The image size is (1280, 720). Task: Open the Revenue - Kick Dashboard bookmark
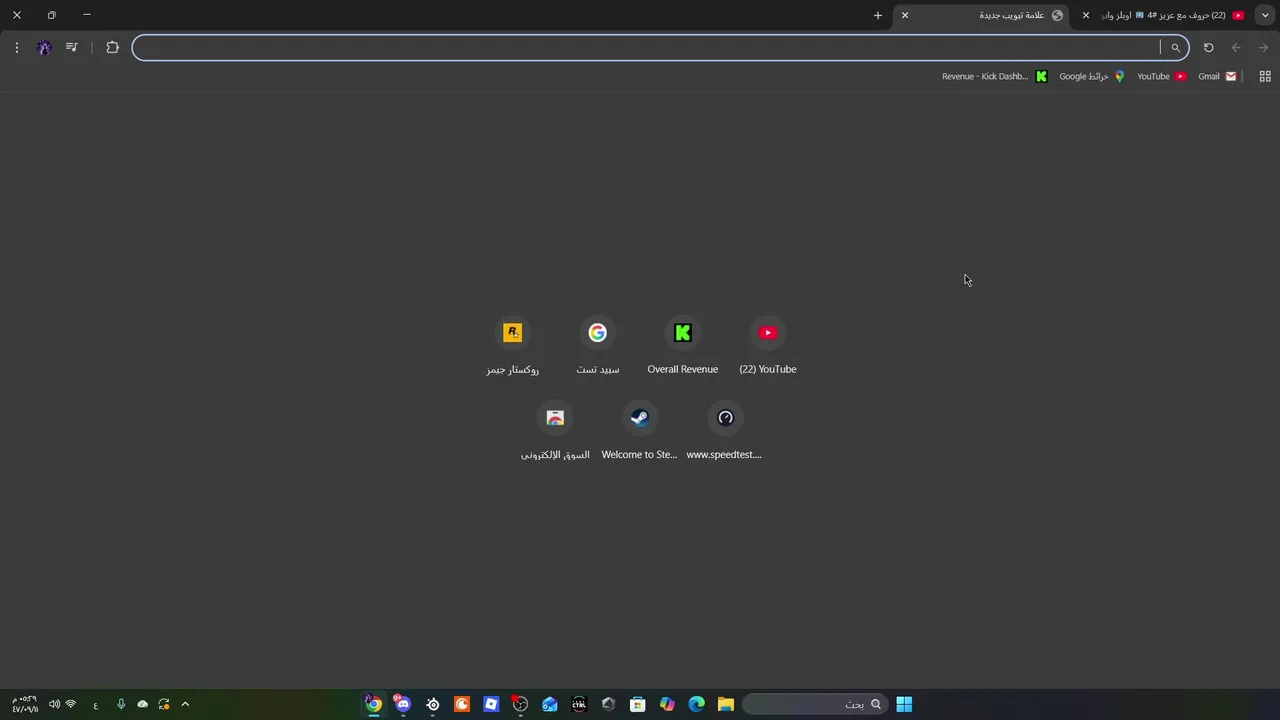point(994,76)
